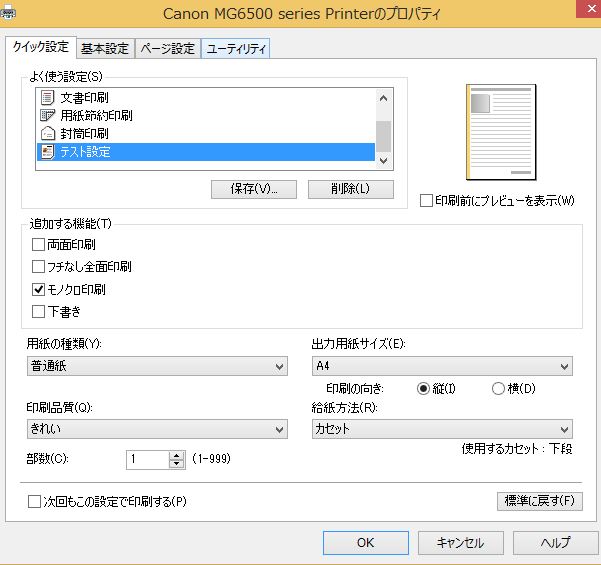Click 削除(L) delete button
The height and width of the screenshot is (565, 601).
pyautogui.click(x=351, y=189)
